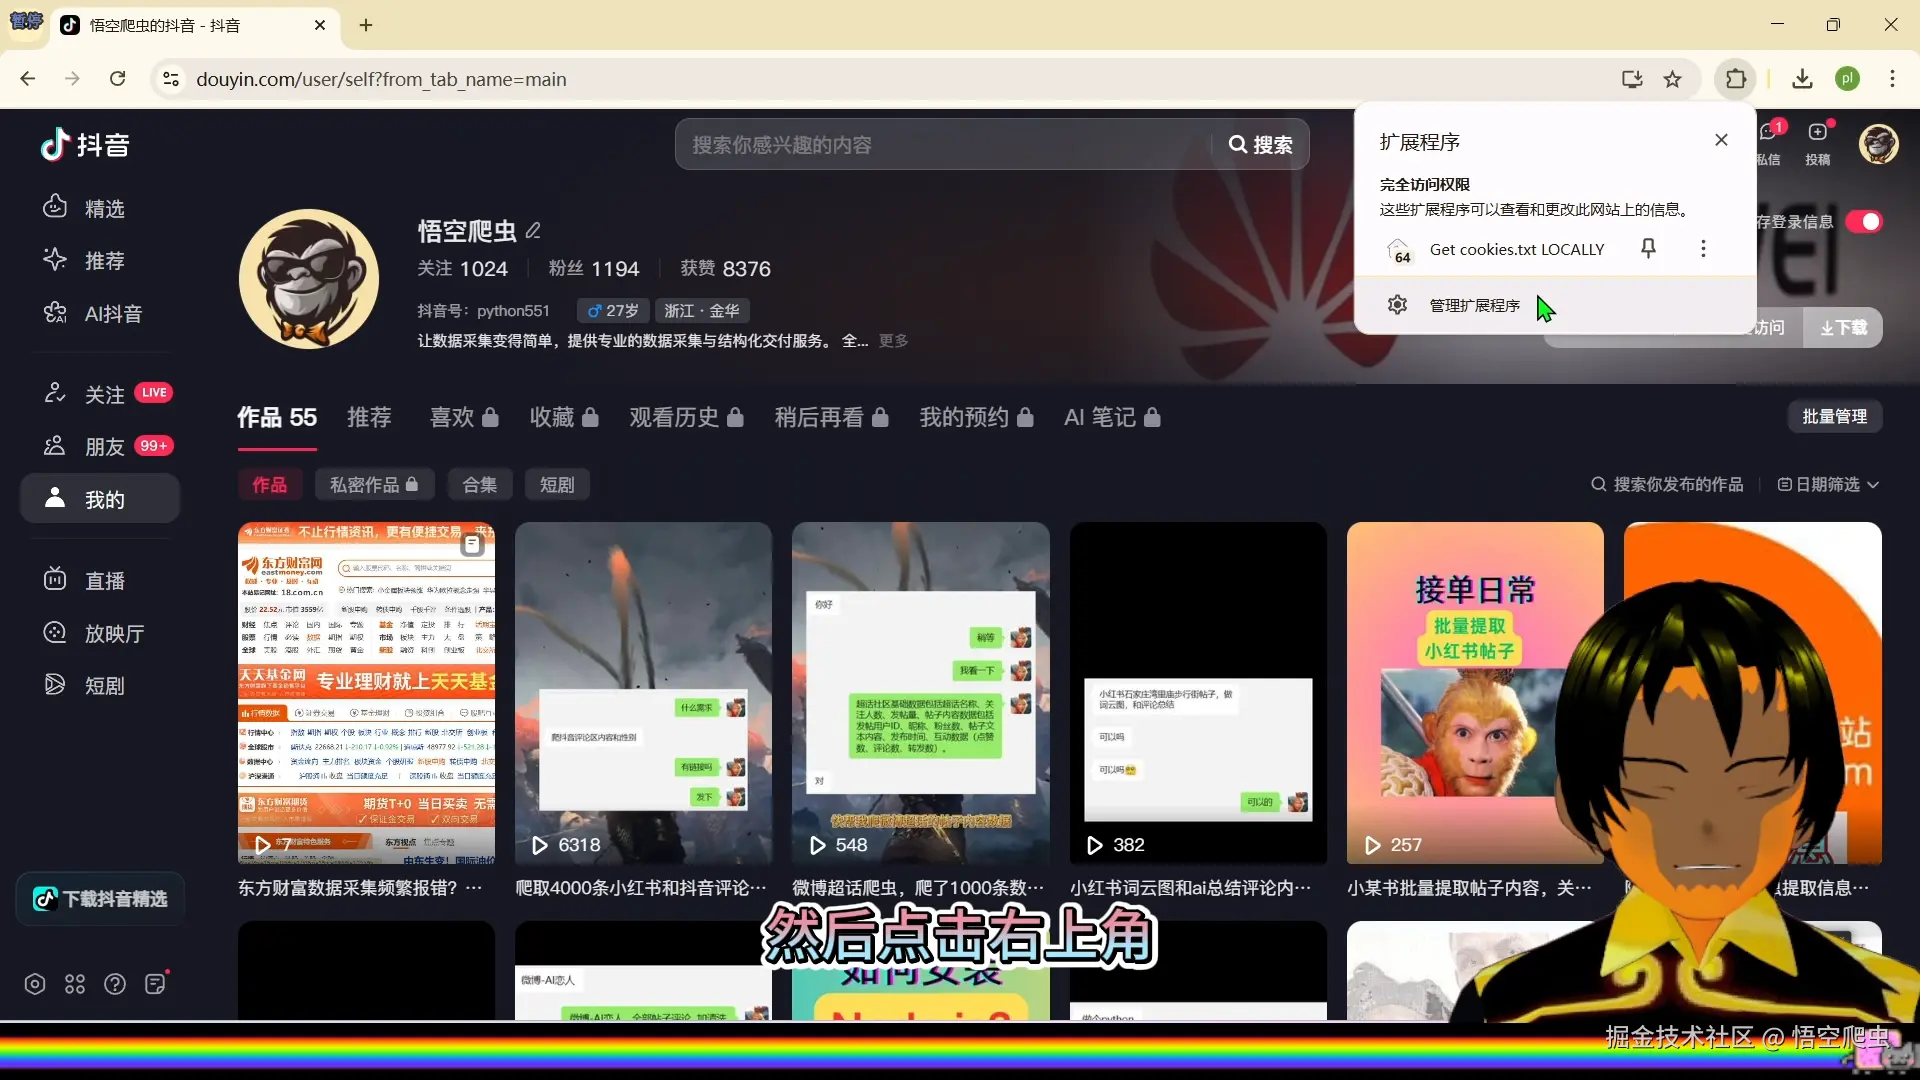
Task: Select the 合集 filter tab
Action: coord(479,484)
